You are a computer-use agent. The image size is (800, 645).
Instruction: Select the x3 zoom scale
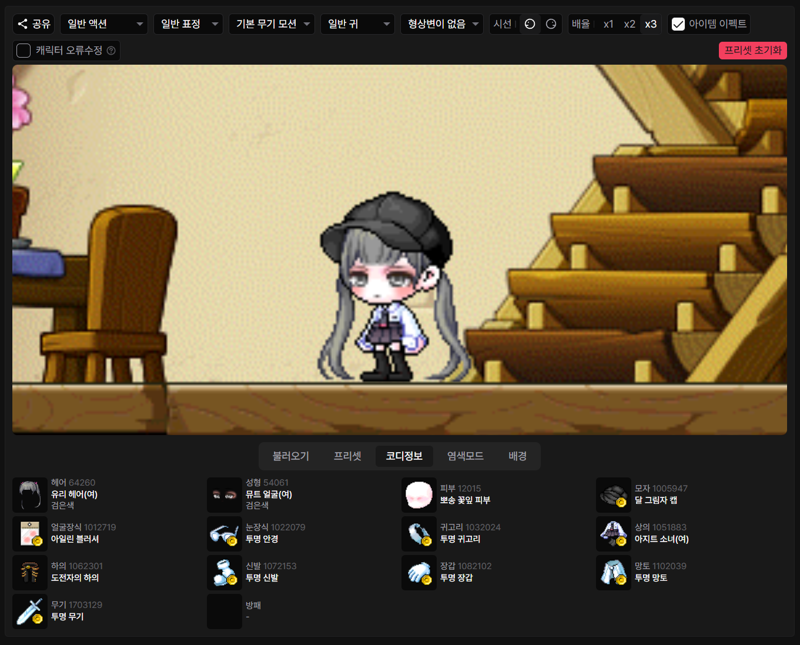pos(651,24)
